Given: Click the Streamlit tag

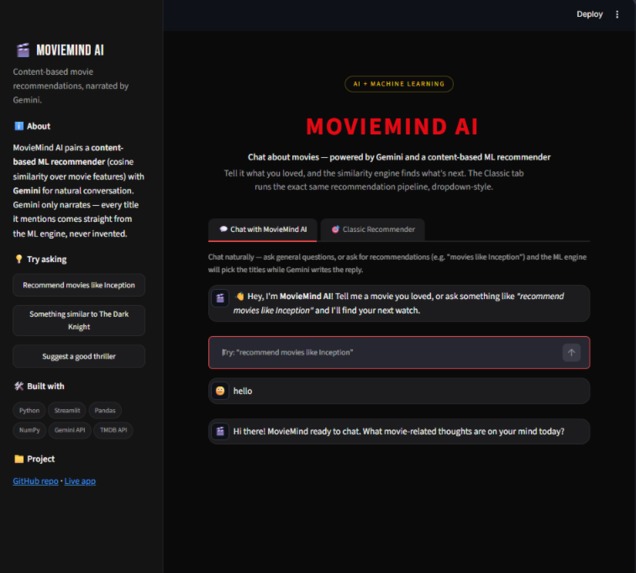Looking at the screenshot, I should pyautogui.click(x=67, y=410).
